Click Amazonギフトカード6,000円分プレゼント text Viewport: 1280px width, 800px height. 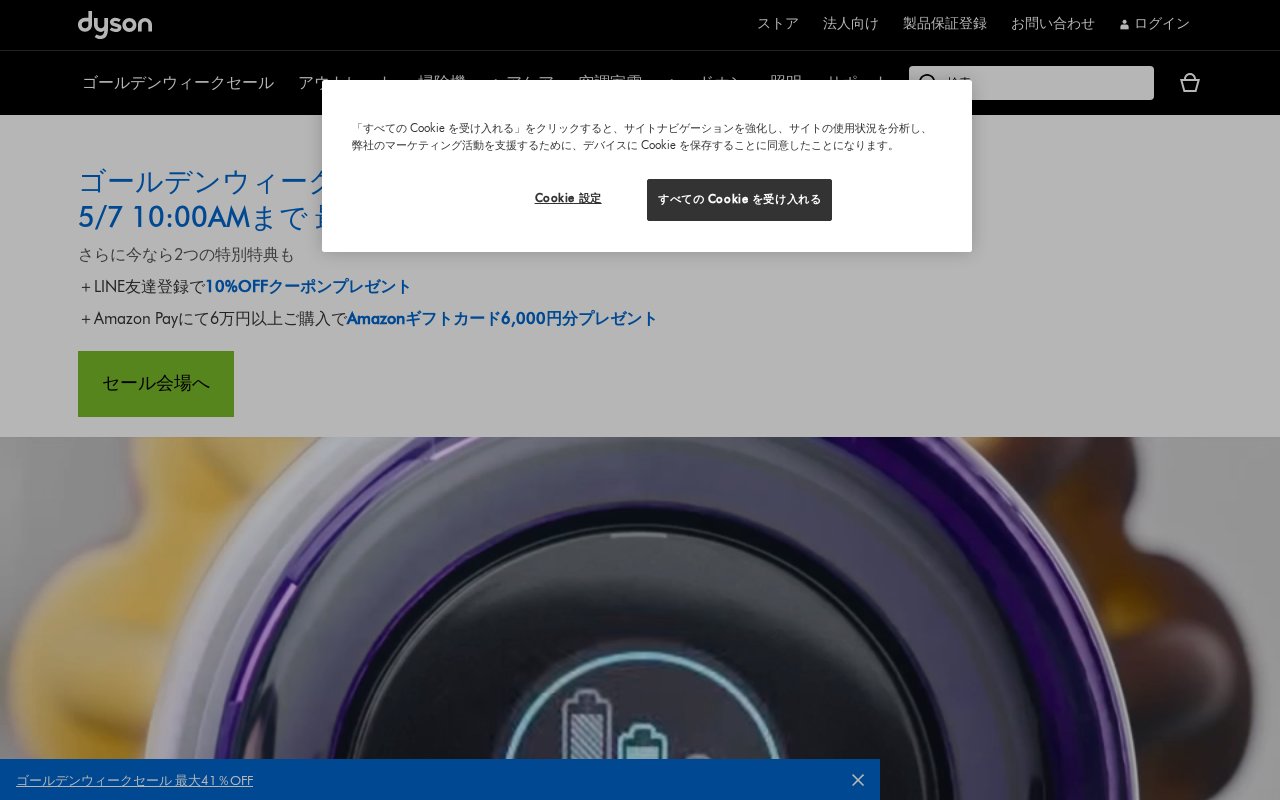(502, 319)
